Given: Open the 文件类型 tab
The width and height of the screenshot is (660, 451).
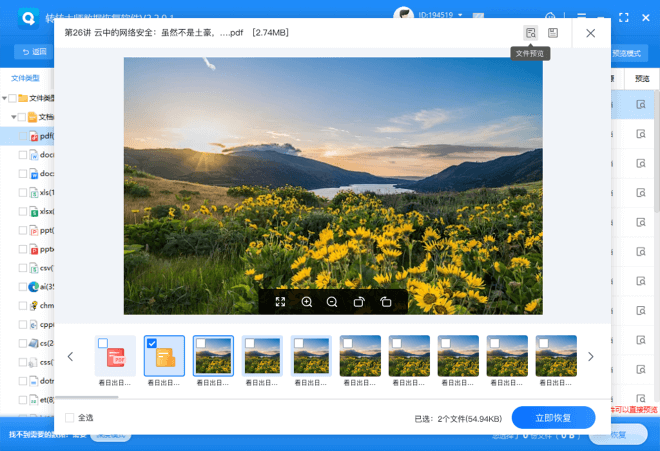Looking at the screenshot, I should 25,78.
